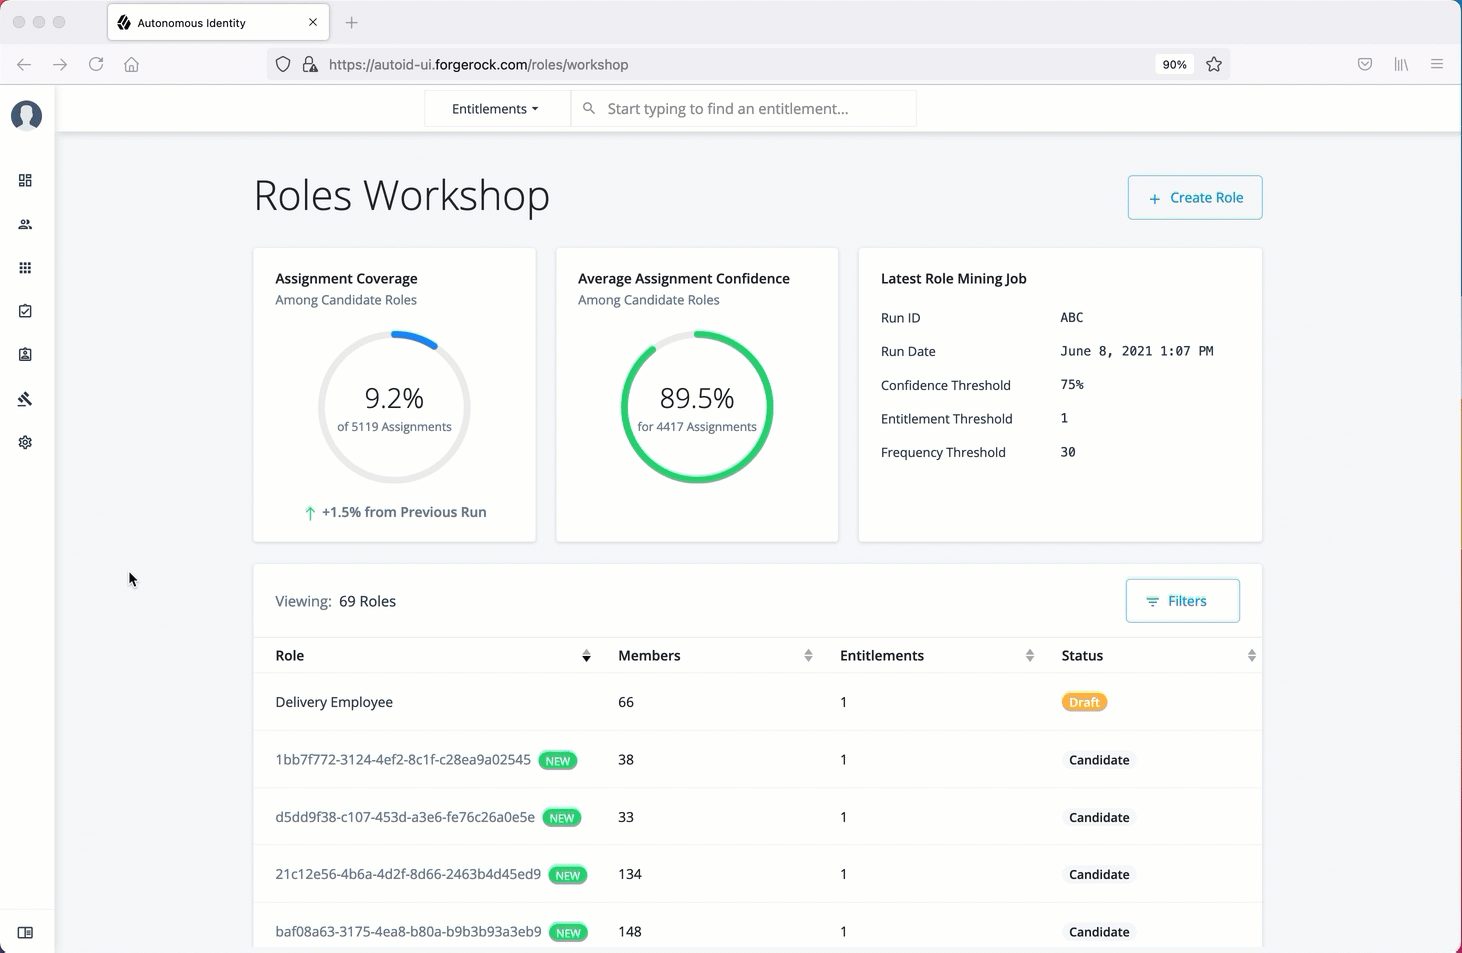This screenshot has height=953, width=1462.
Task: Bookmark this page with the star icon
Action: (x=1213, y=65)
